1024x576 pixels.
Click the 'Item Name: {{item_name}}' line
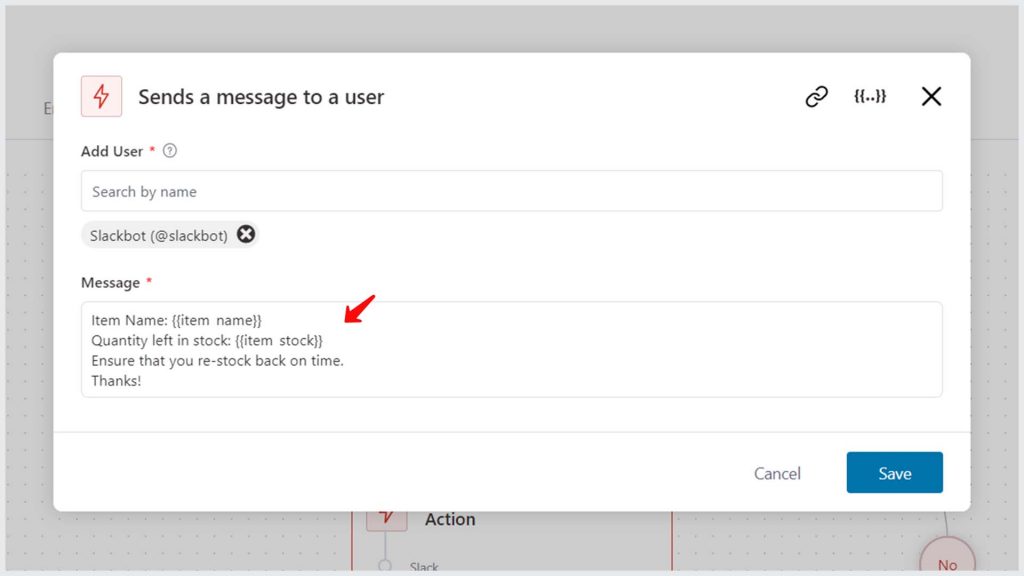[176, 320]
